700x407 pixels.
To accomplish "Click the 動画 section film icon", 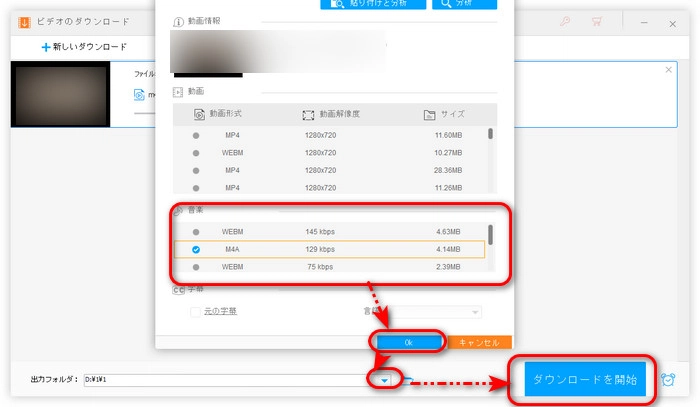I will tap(178, 92).
